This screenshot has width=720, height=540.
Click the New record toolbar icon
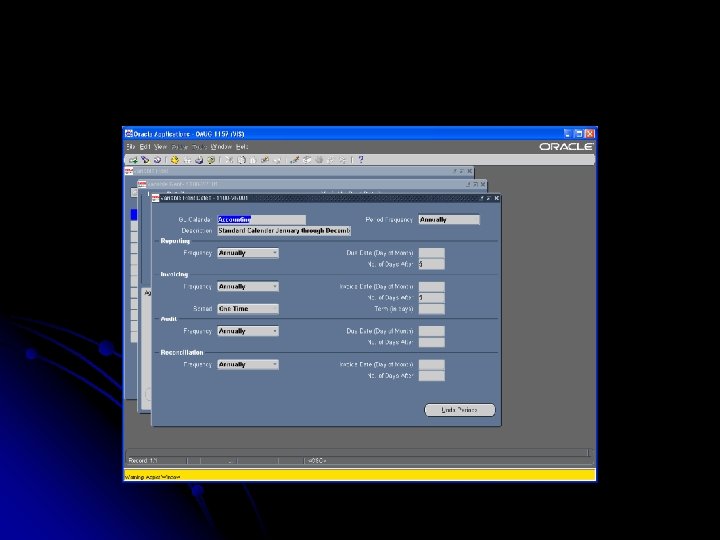pos(133,160)
